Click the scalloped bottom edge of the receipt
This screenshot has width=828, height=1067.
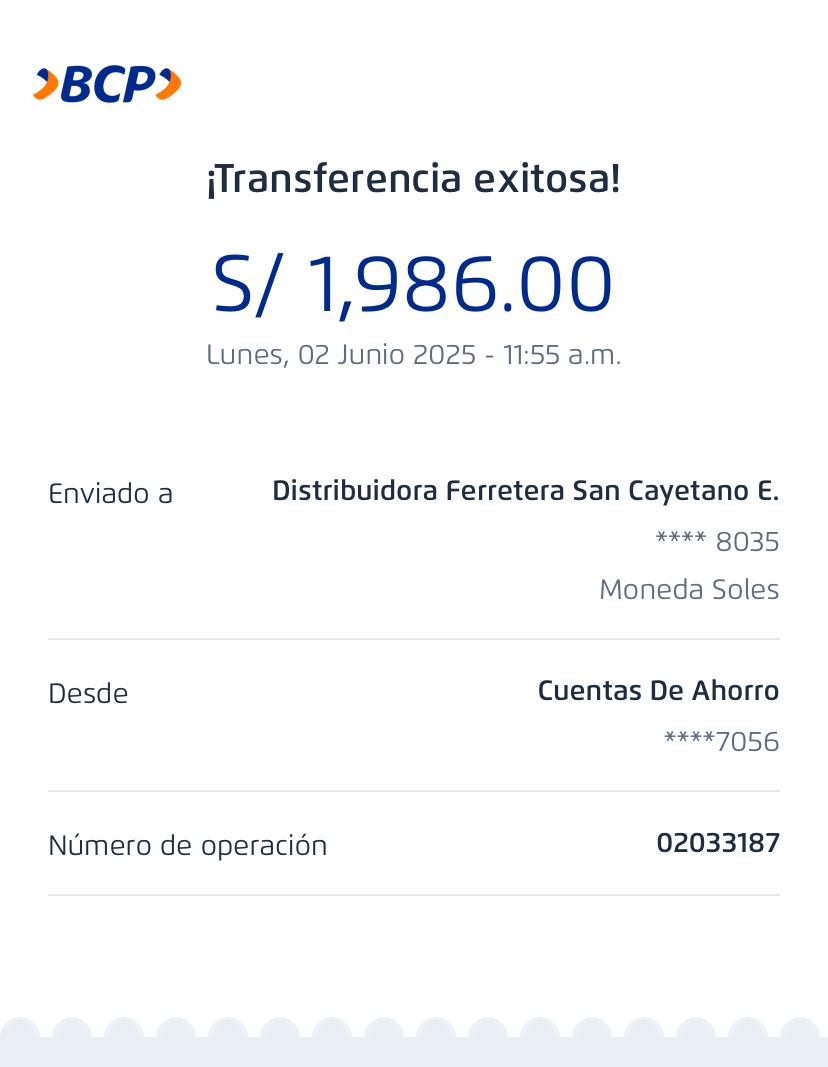tap(413, 1040)
